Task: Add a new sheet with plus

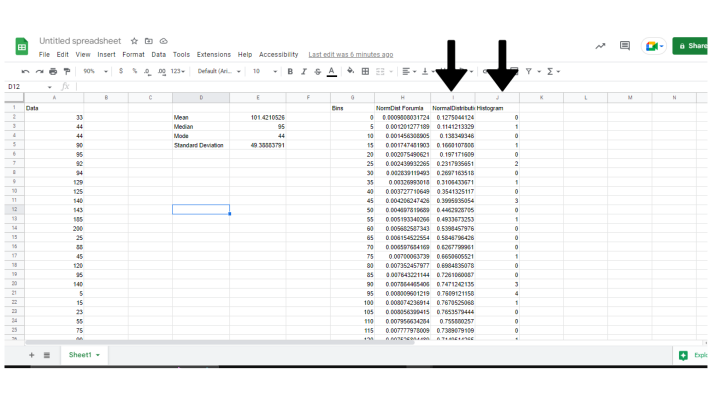Action: click(31, 355)
